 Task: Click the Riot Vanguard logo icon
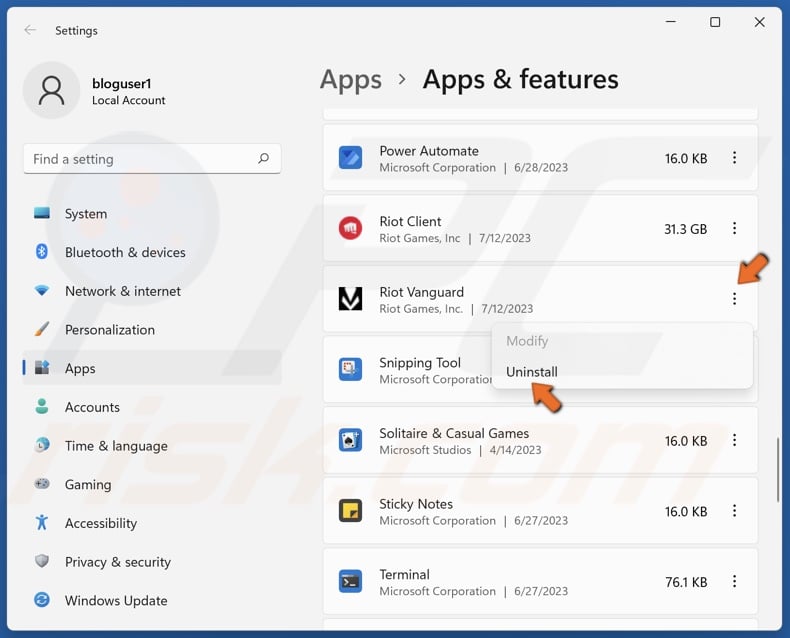pyautogui.click(x=350, y=299)
